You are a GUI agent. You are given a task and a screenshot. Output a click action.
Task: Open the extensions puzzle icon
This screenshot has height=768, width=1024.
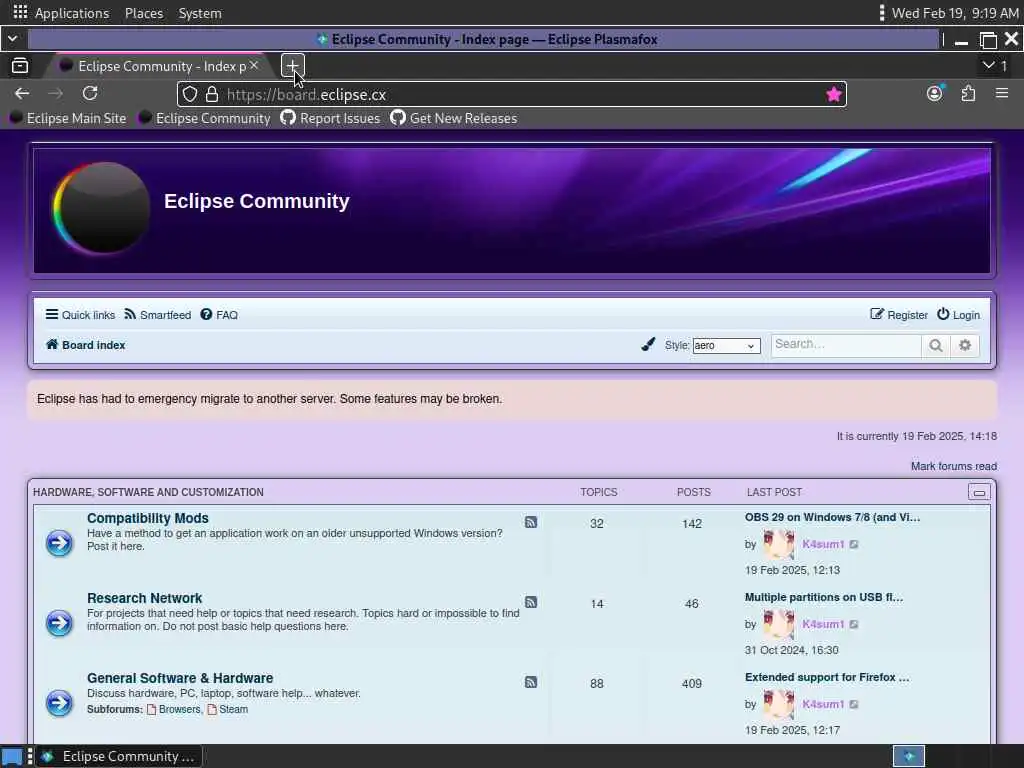[968, 93]
